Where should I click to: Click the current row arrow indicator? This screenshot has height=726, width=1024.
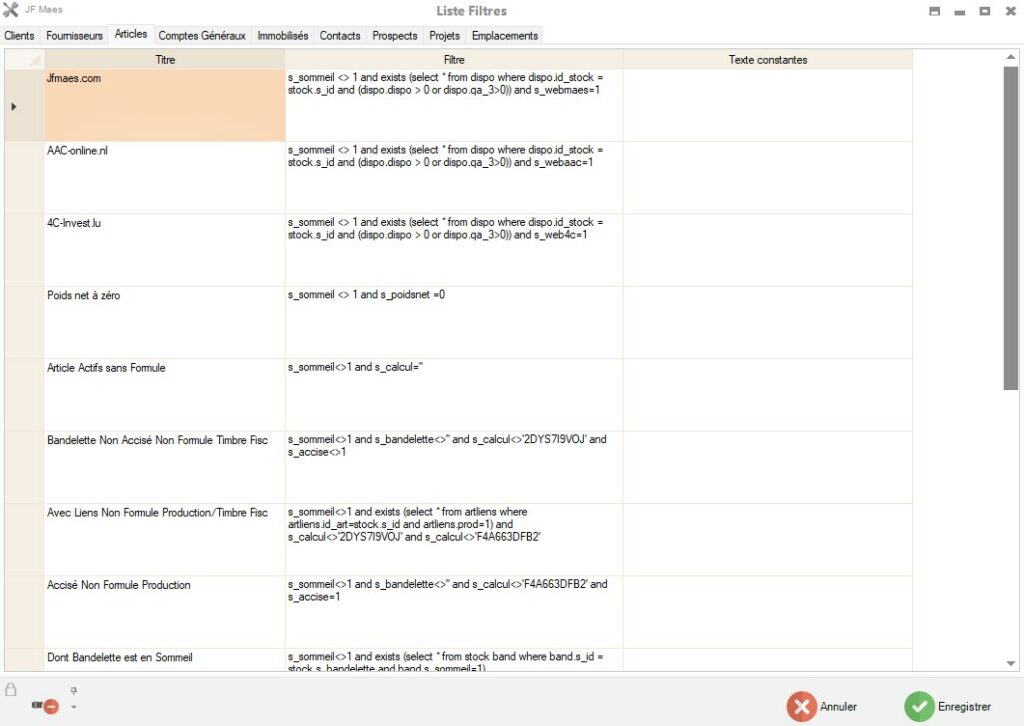(14, 106)
